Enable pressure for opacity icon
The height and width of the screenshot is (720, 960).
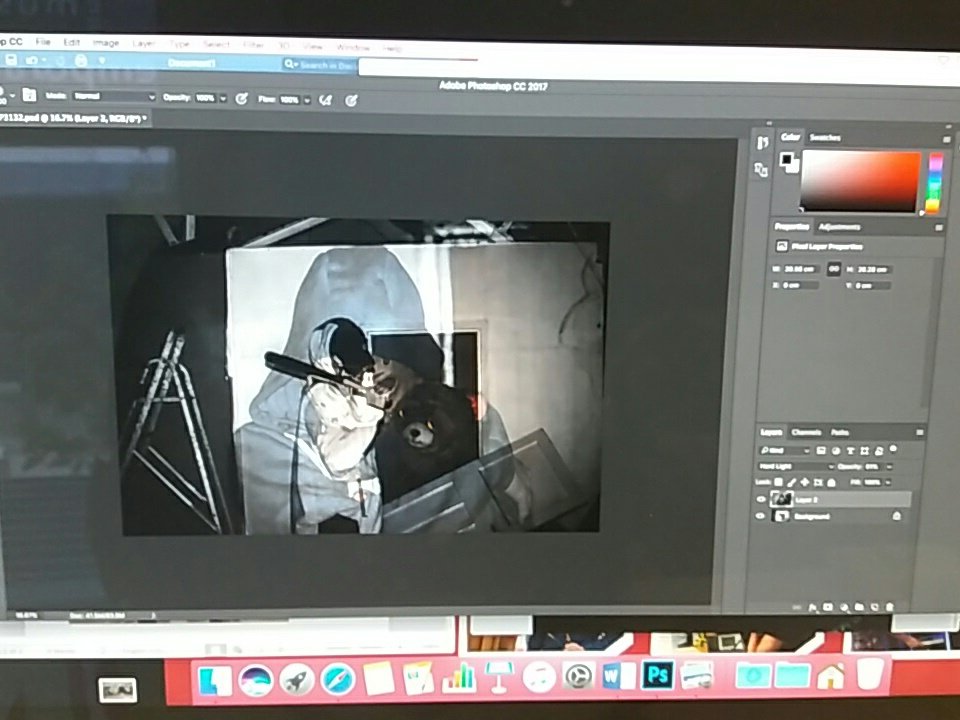click(241, 99)
